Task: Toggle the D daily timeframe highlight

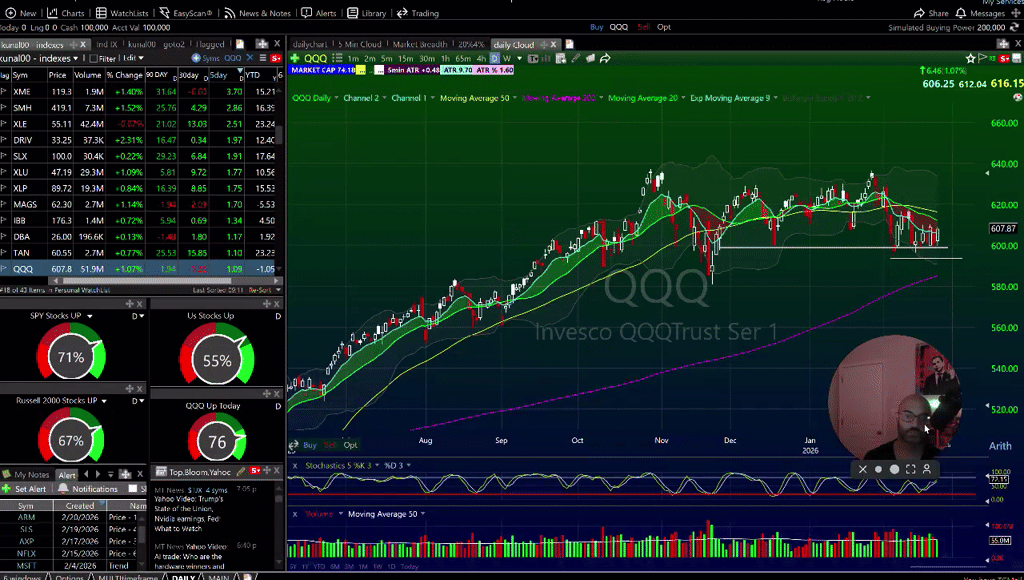Action: pos(493,58)
